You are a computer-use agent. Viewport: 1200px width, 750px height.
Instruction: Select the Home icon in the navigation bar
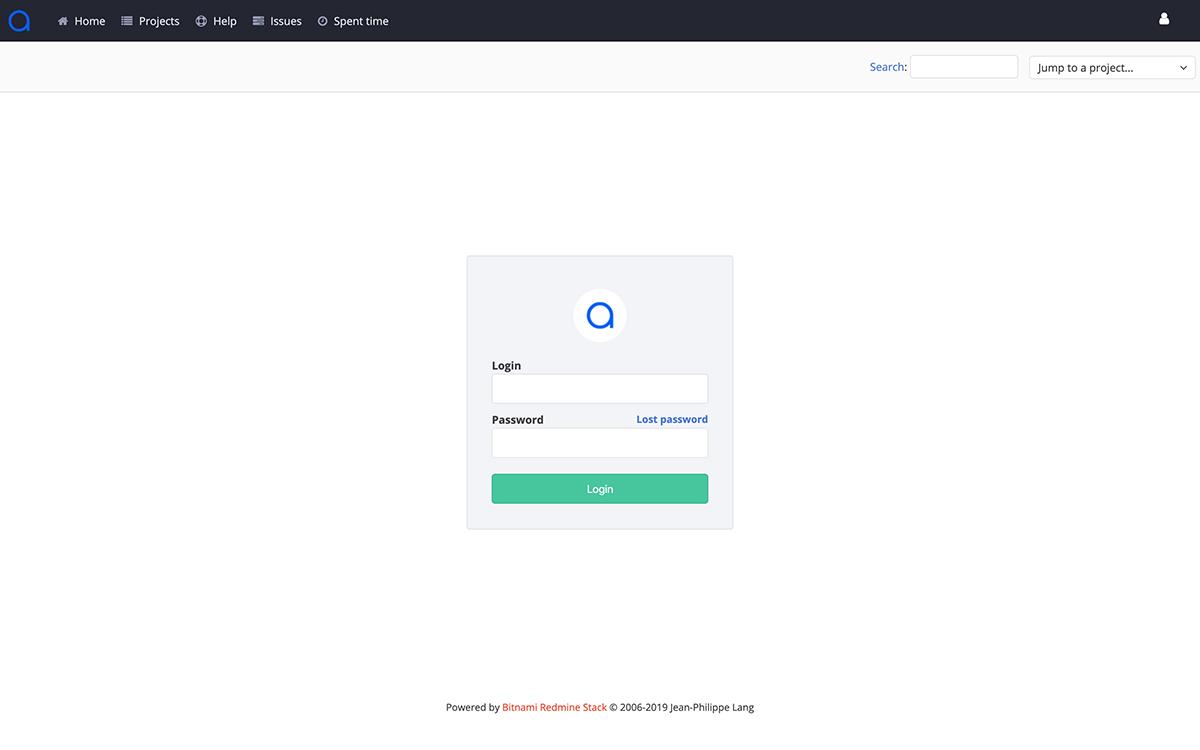(x=62, y=20)
